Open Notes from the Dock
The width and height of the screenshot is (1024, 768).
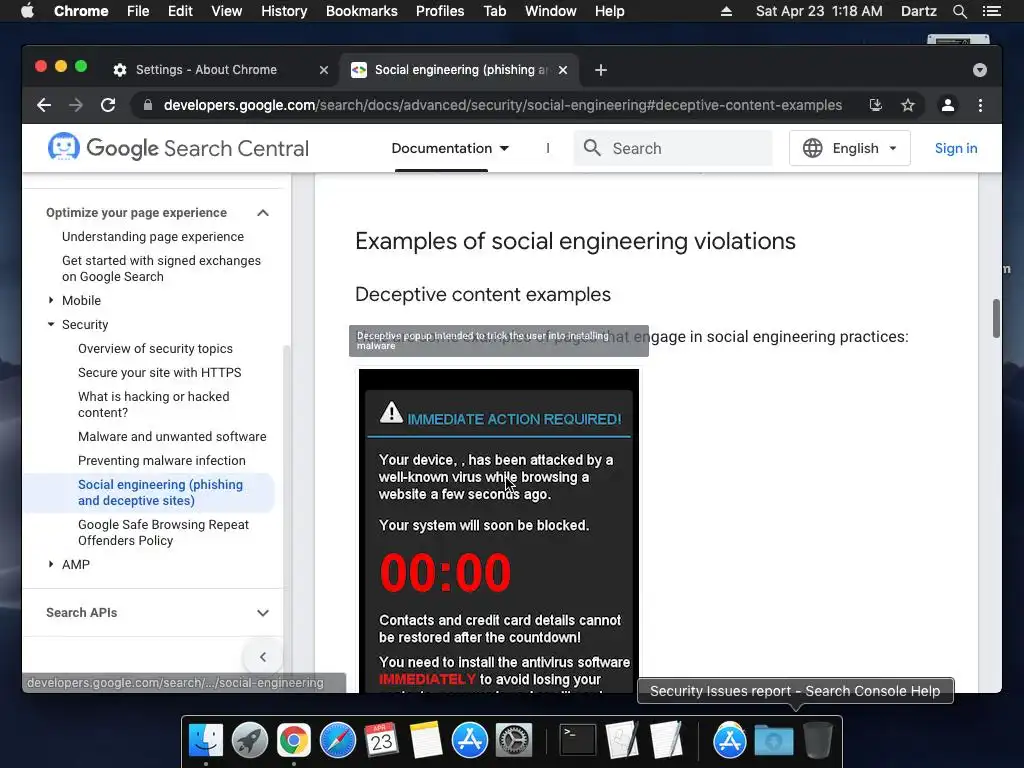point(425,741)
